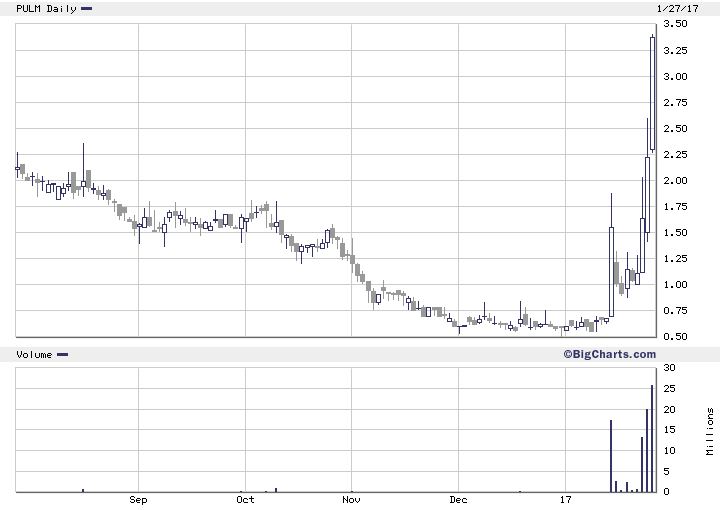Click the PULM Daily chart title
Image resolution: width=720 pixels, height=510 pixels.
(46, 9)
